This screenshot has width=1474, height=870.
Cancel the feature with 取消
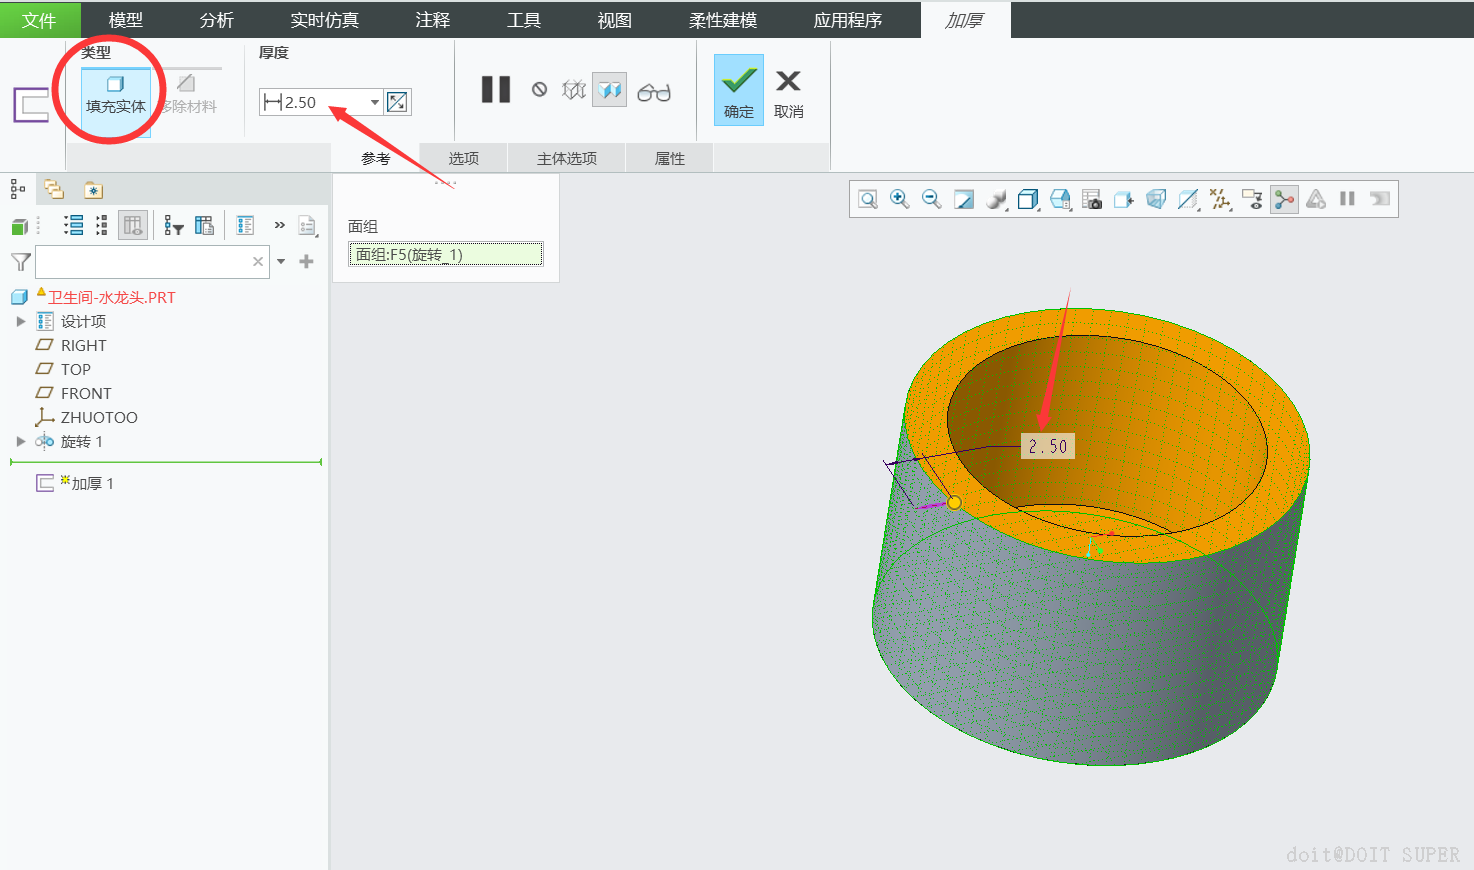point(788,91)
